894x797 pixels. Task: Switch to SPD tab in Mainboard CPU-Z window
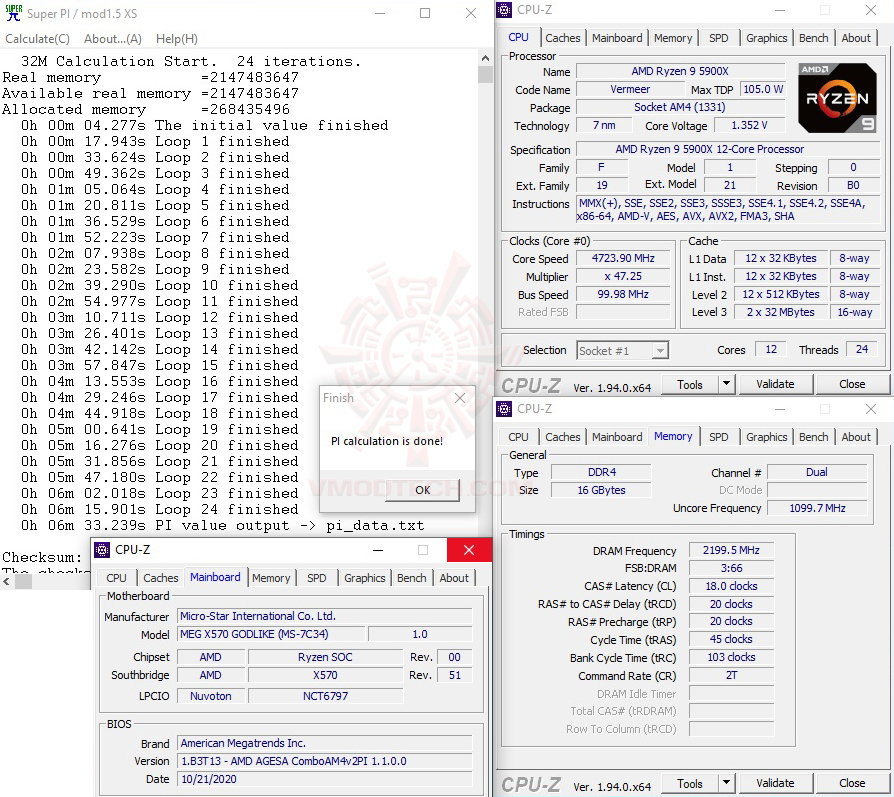(x=316, y=578)
